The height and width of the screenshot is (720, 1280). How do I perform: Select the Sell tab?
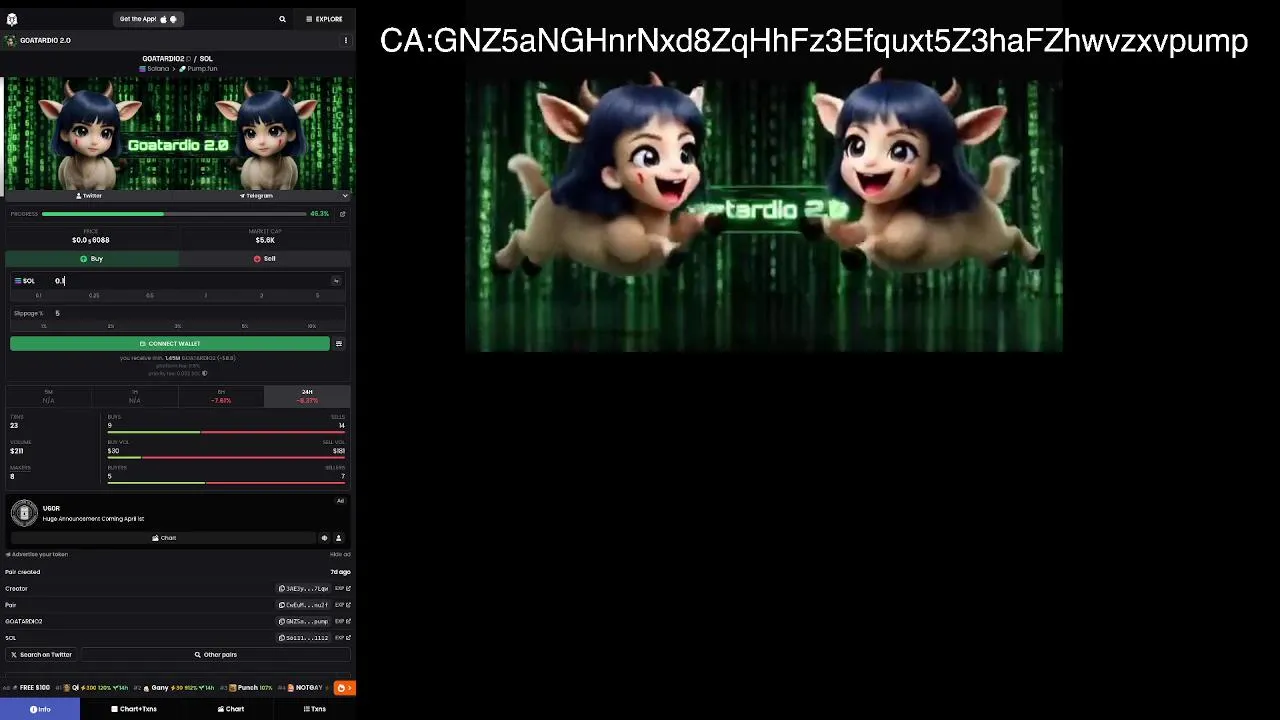tap(265, 259)
